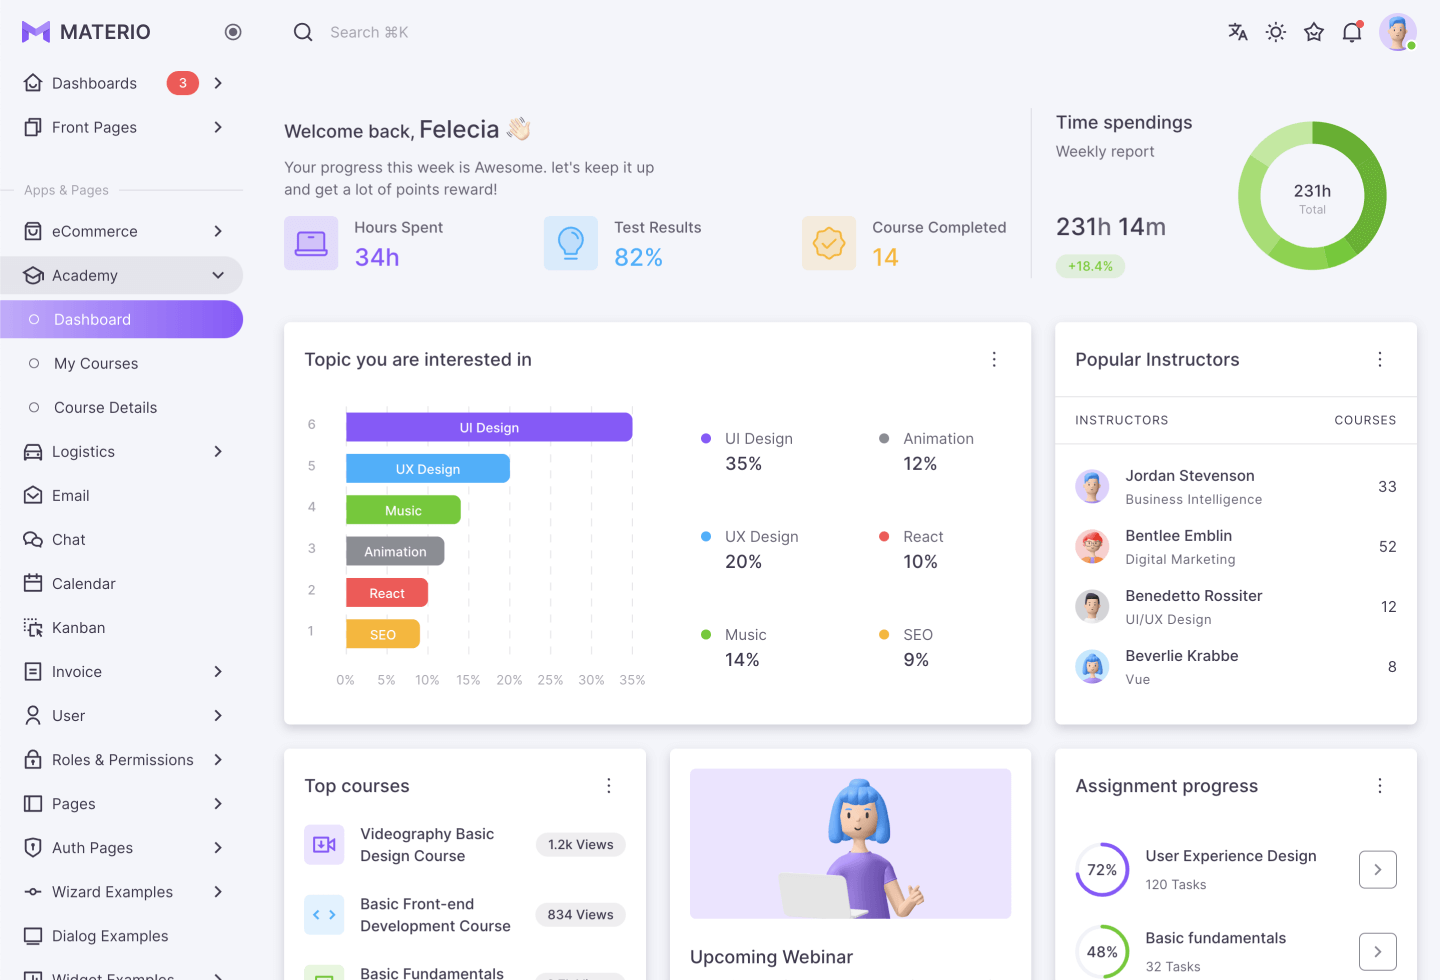The width and height of the screenshot is (1440, 980).
Task: Click the Kanban board icon
Action: point(33,627)
